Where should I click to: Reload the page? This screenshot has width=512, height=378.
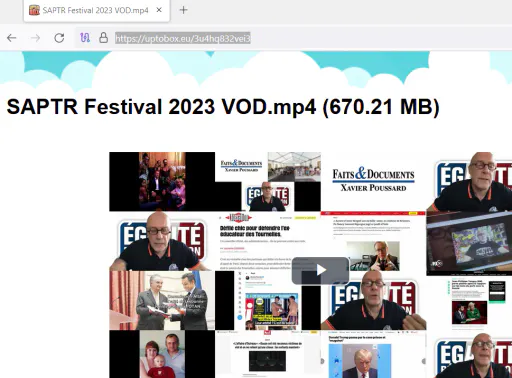59,38
